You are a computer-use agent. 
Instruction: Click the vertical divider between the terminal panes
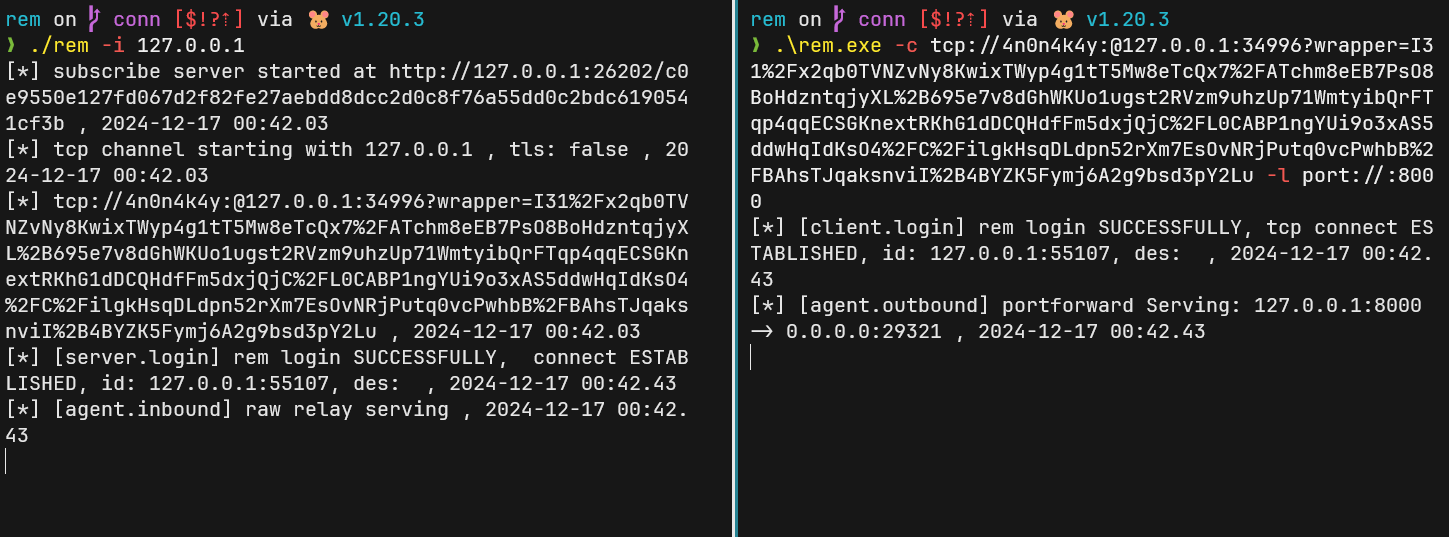[x=734, y=268]
